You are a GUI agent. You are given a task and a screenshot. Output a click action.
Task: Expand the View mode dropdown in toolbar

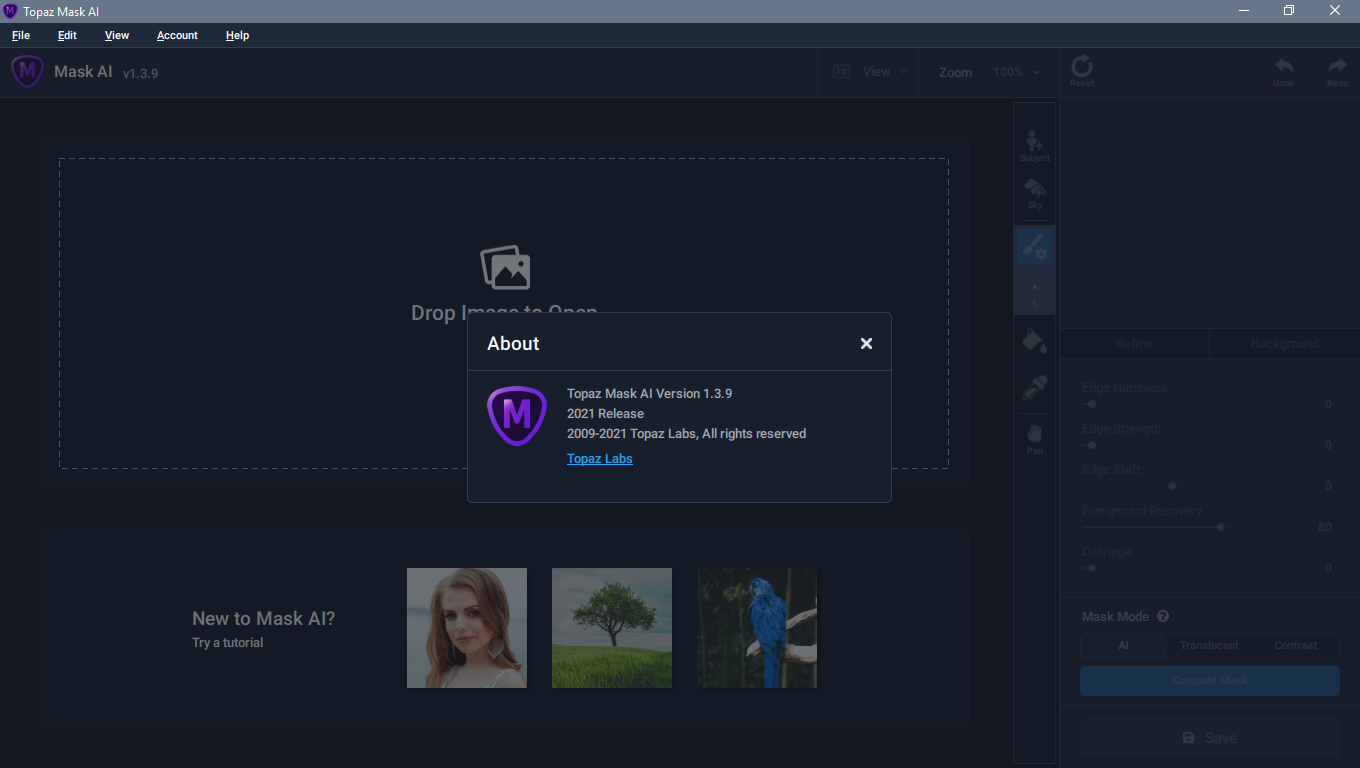point(870,72)
